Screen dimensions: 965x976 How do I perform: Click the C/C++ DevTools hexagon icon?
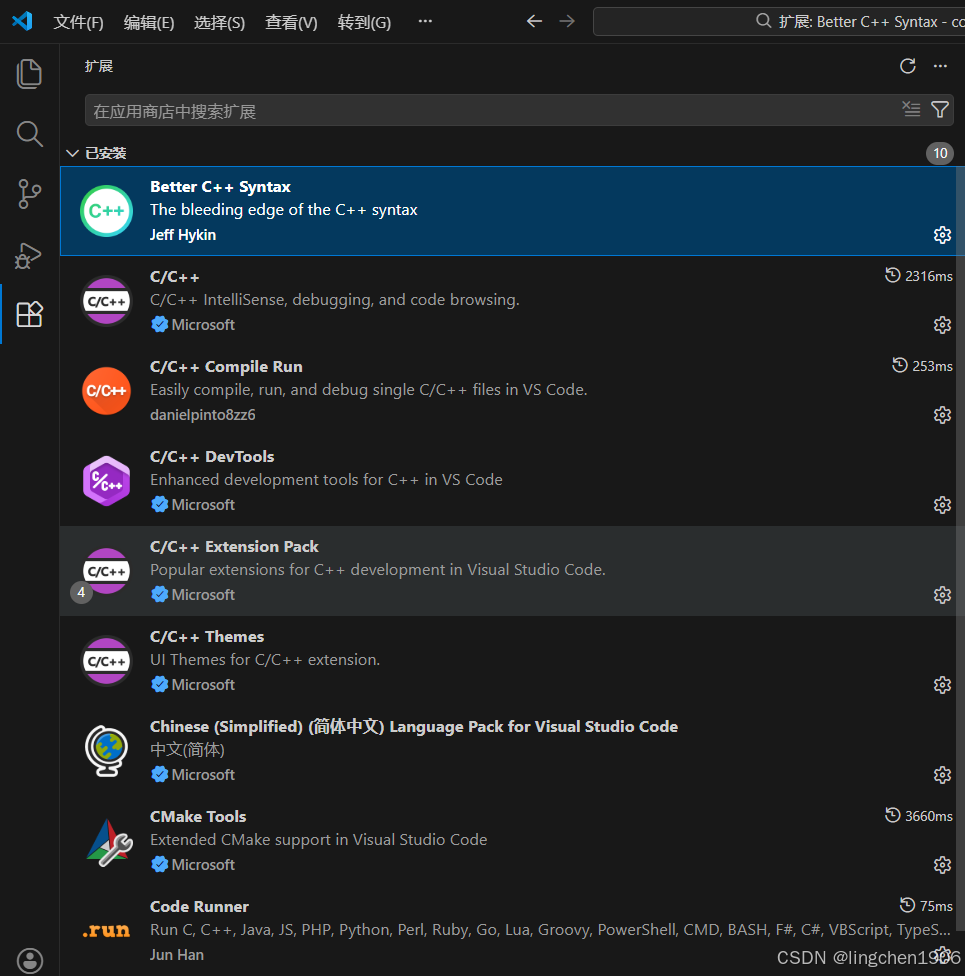[106, 481]
